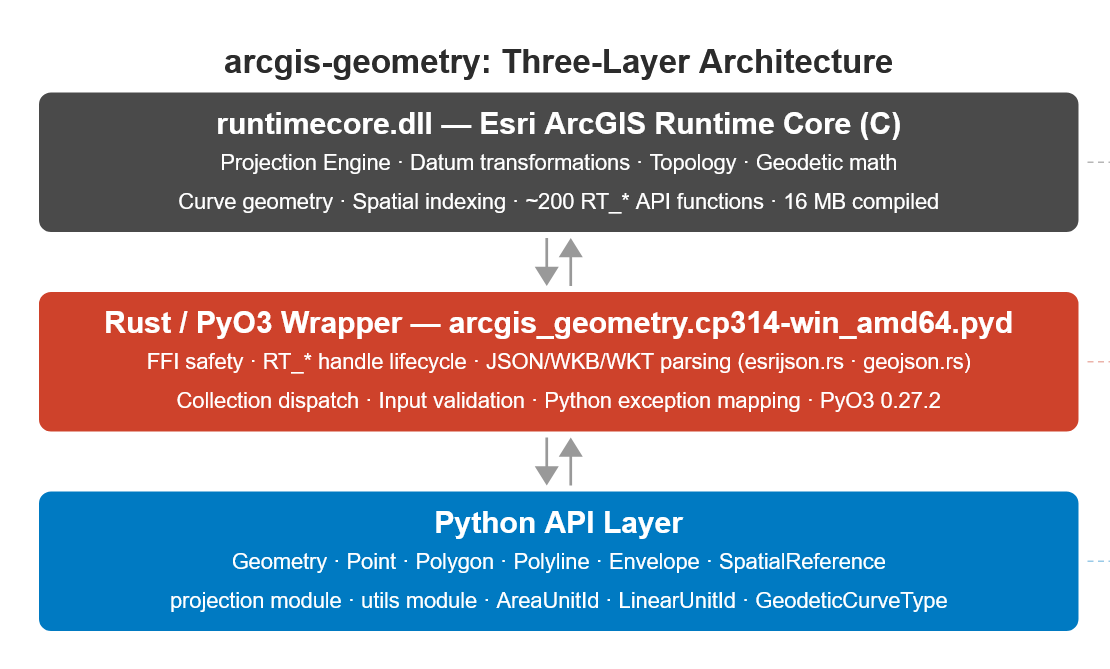Click the heading "Python API Layer"
The height and width of the screenshot is (669, 1110).
click(559, 522)
